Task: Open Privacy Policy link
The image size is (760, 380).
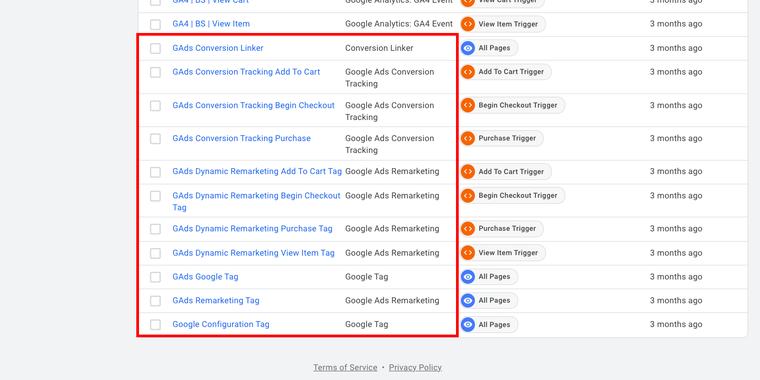Action: [x=415, y=367]
